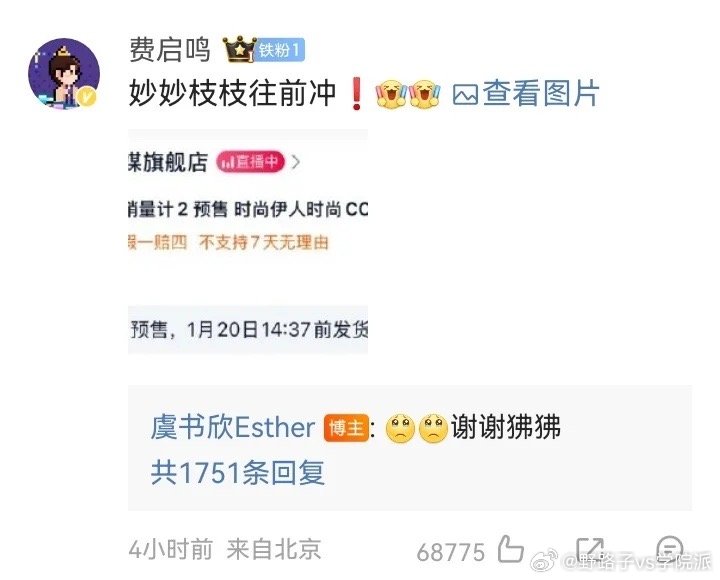Open replies with the speech bubble icon
720x580 pixels.
click(x=670, y=548)
